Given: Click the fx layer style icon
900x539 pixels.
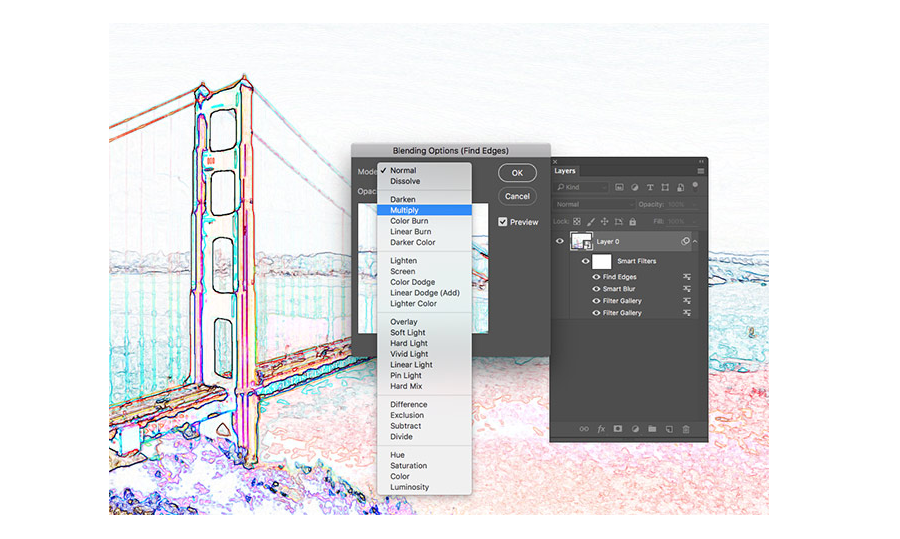Looking at the screenshot, I should pyautogui.click(x=601, y=429).
